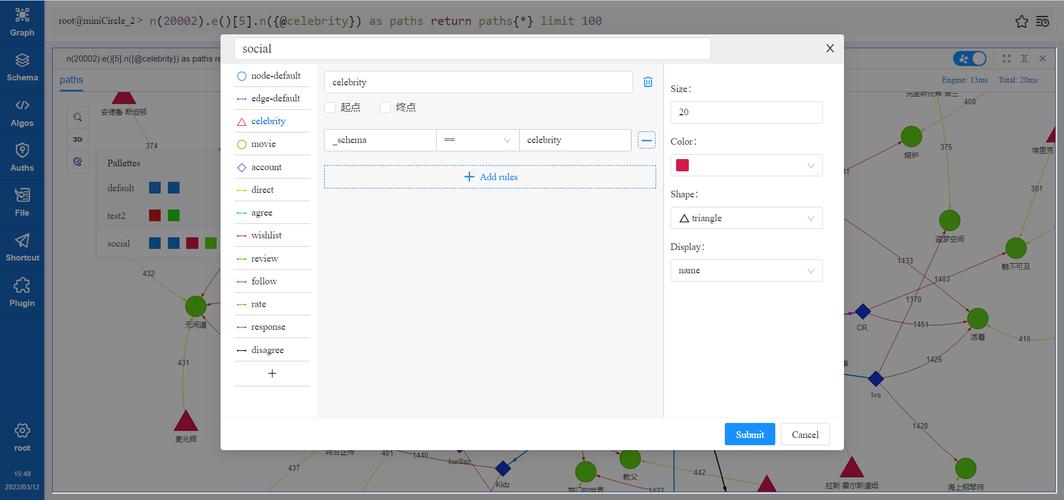The image size is (1064, 500).
Task: Click the 无间道 movie node
Action: [x=195, y=306]
